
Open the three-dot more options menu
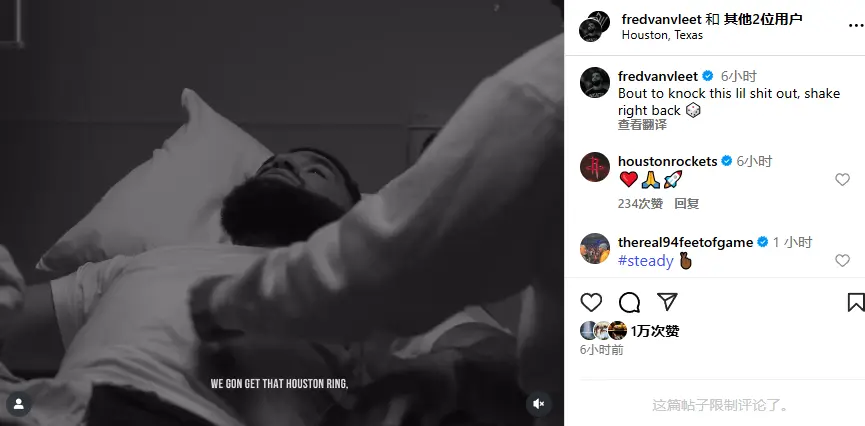tap(857, 26)
